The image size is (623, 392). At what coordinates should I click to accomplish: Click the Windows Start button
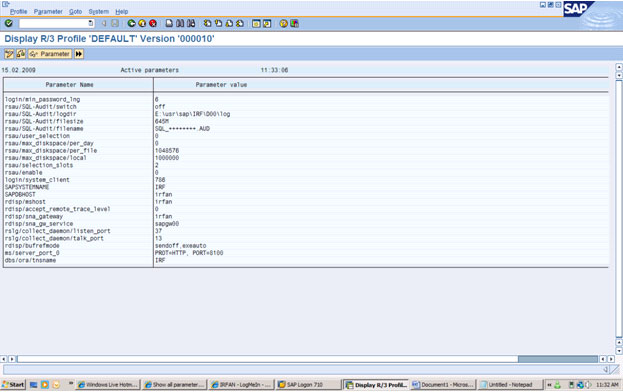(x=13, y=384)
